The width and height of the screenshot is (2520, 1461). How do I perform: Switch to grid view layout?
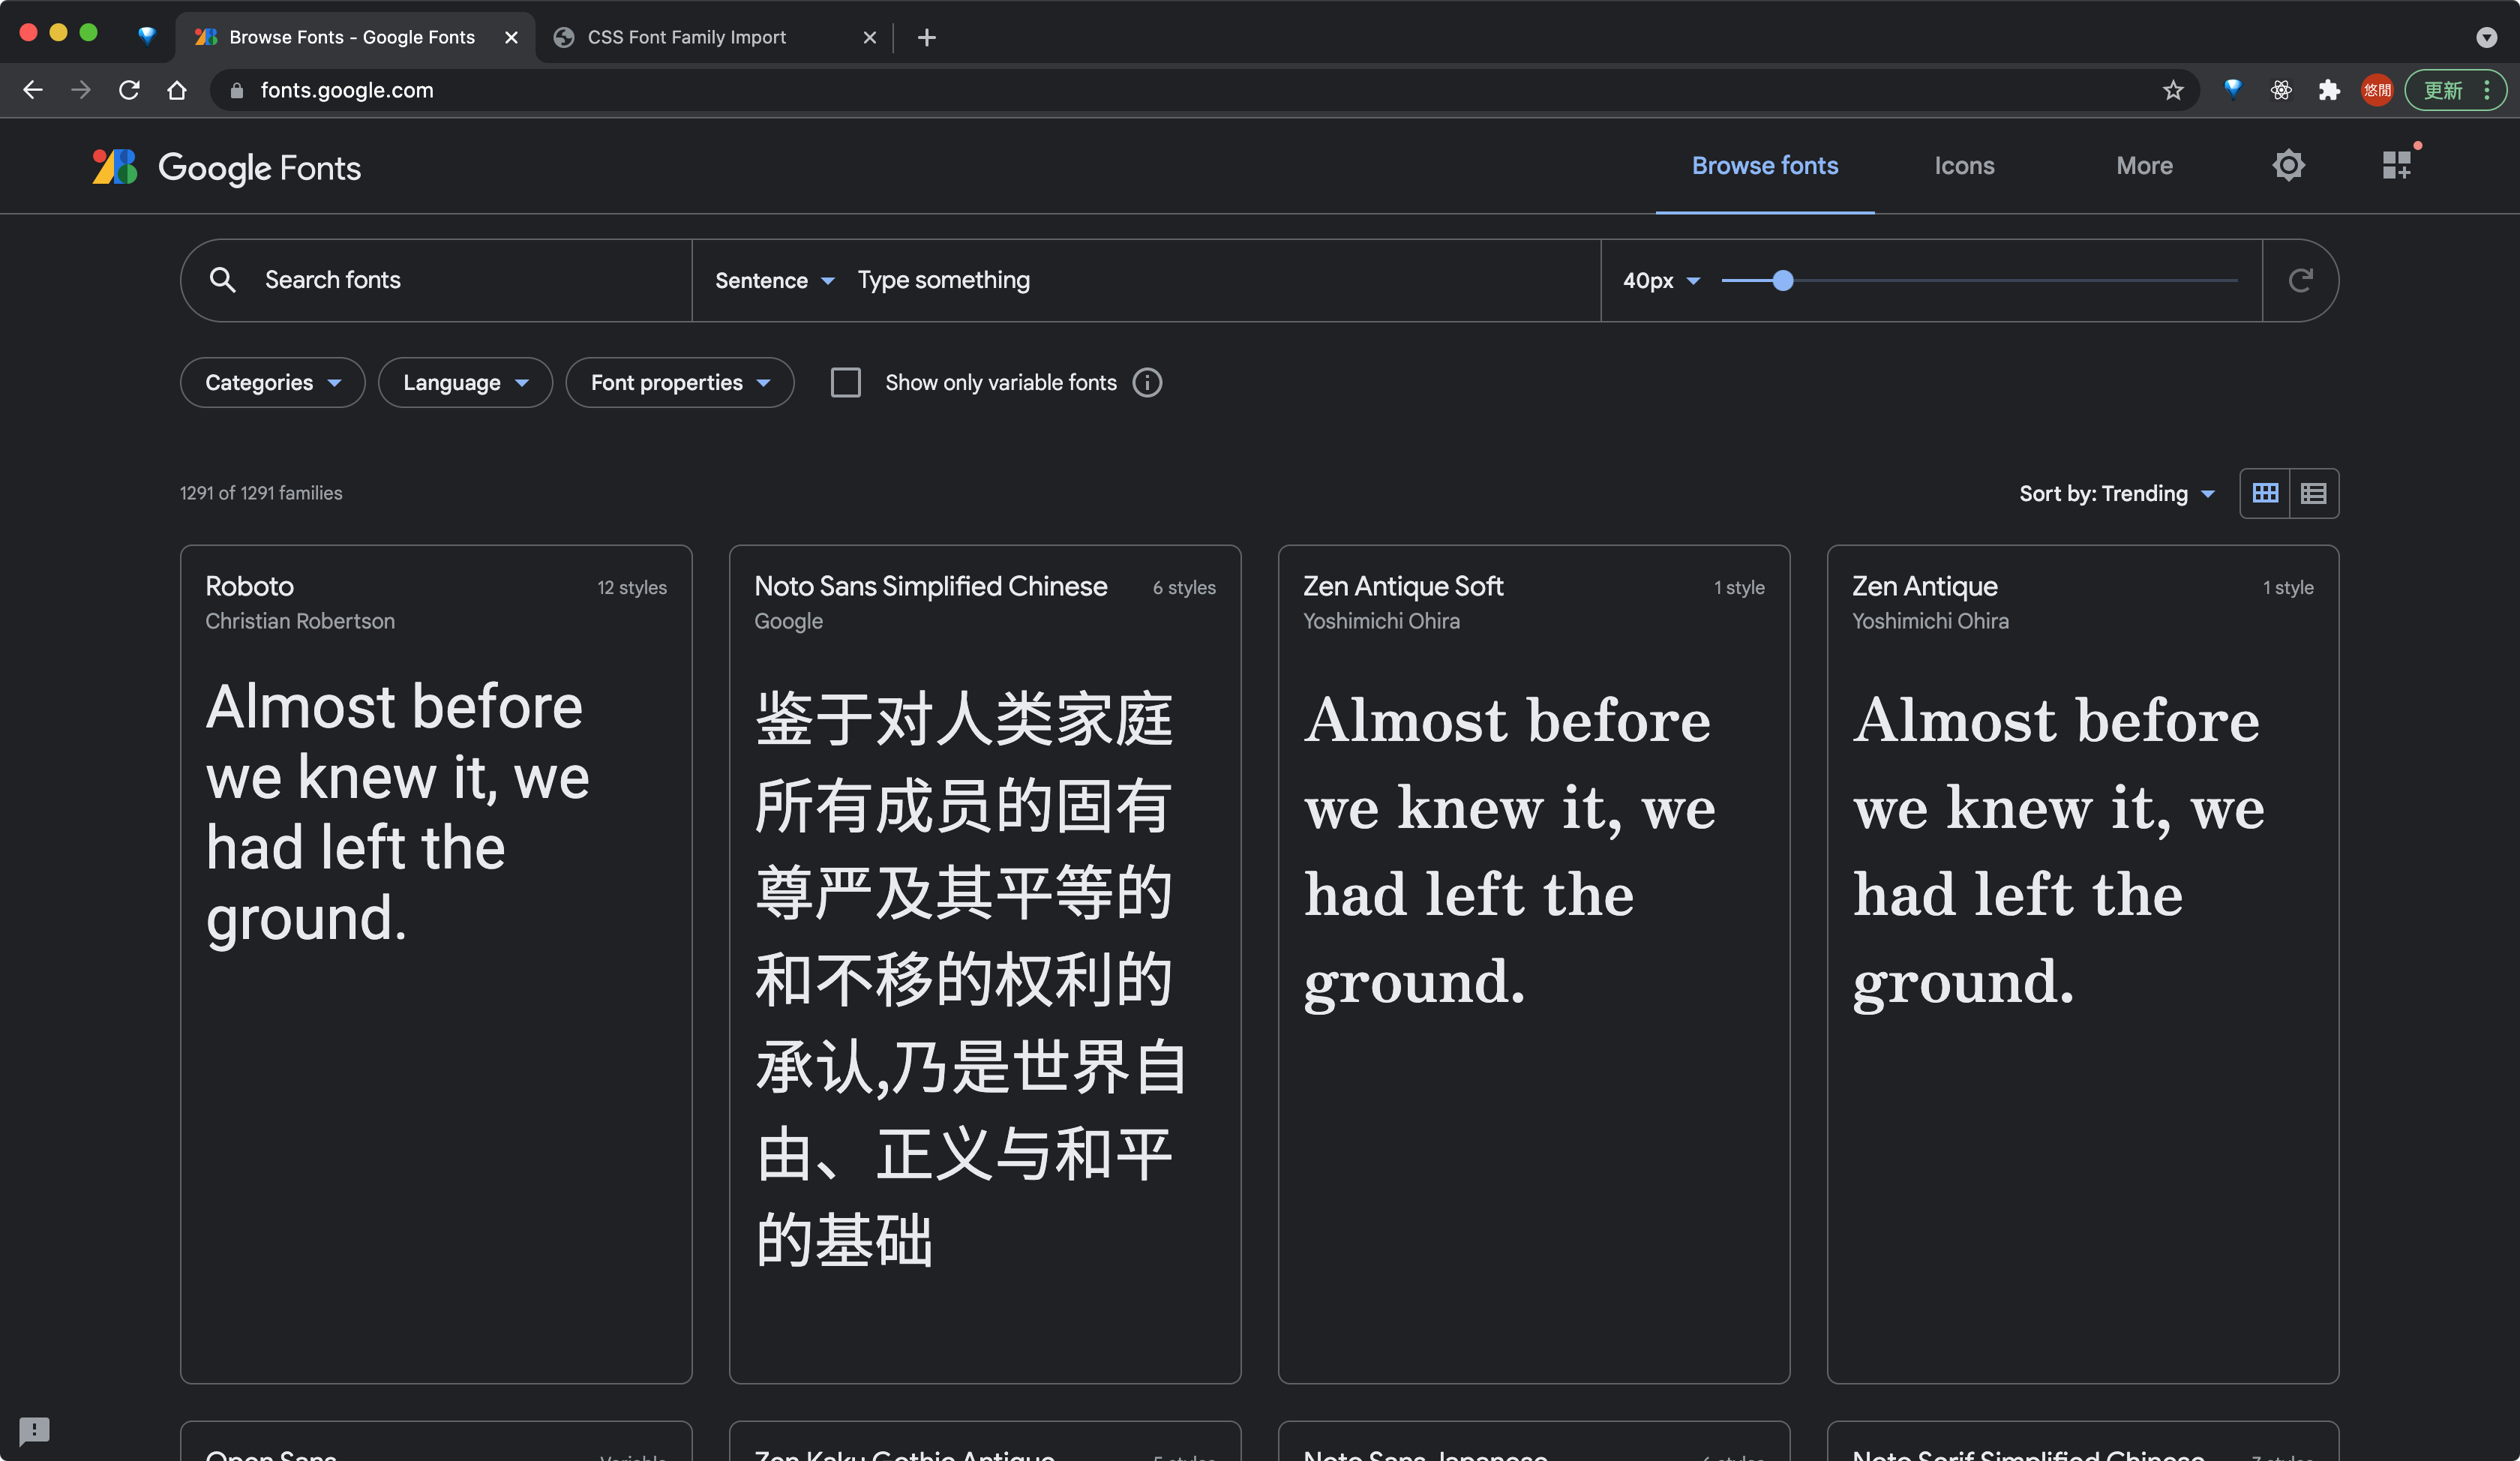[x=2265, y=493]
